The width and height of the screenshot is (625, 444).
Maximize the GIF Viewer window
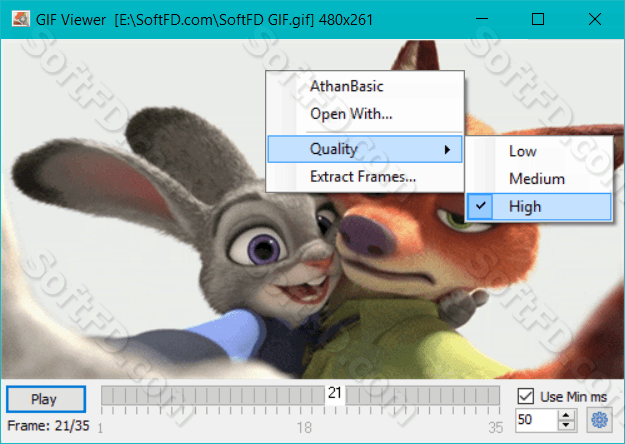538,19
